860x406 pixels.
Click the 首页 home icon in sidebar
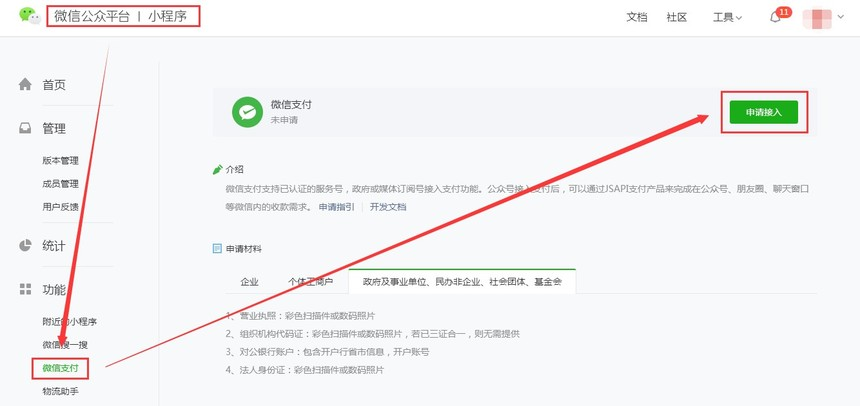click(26, 85)
